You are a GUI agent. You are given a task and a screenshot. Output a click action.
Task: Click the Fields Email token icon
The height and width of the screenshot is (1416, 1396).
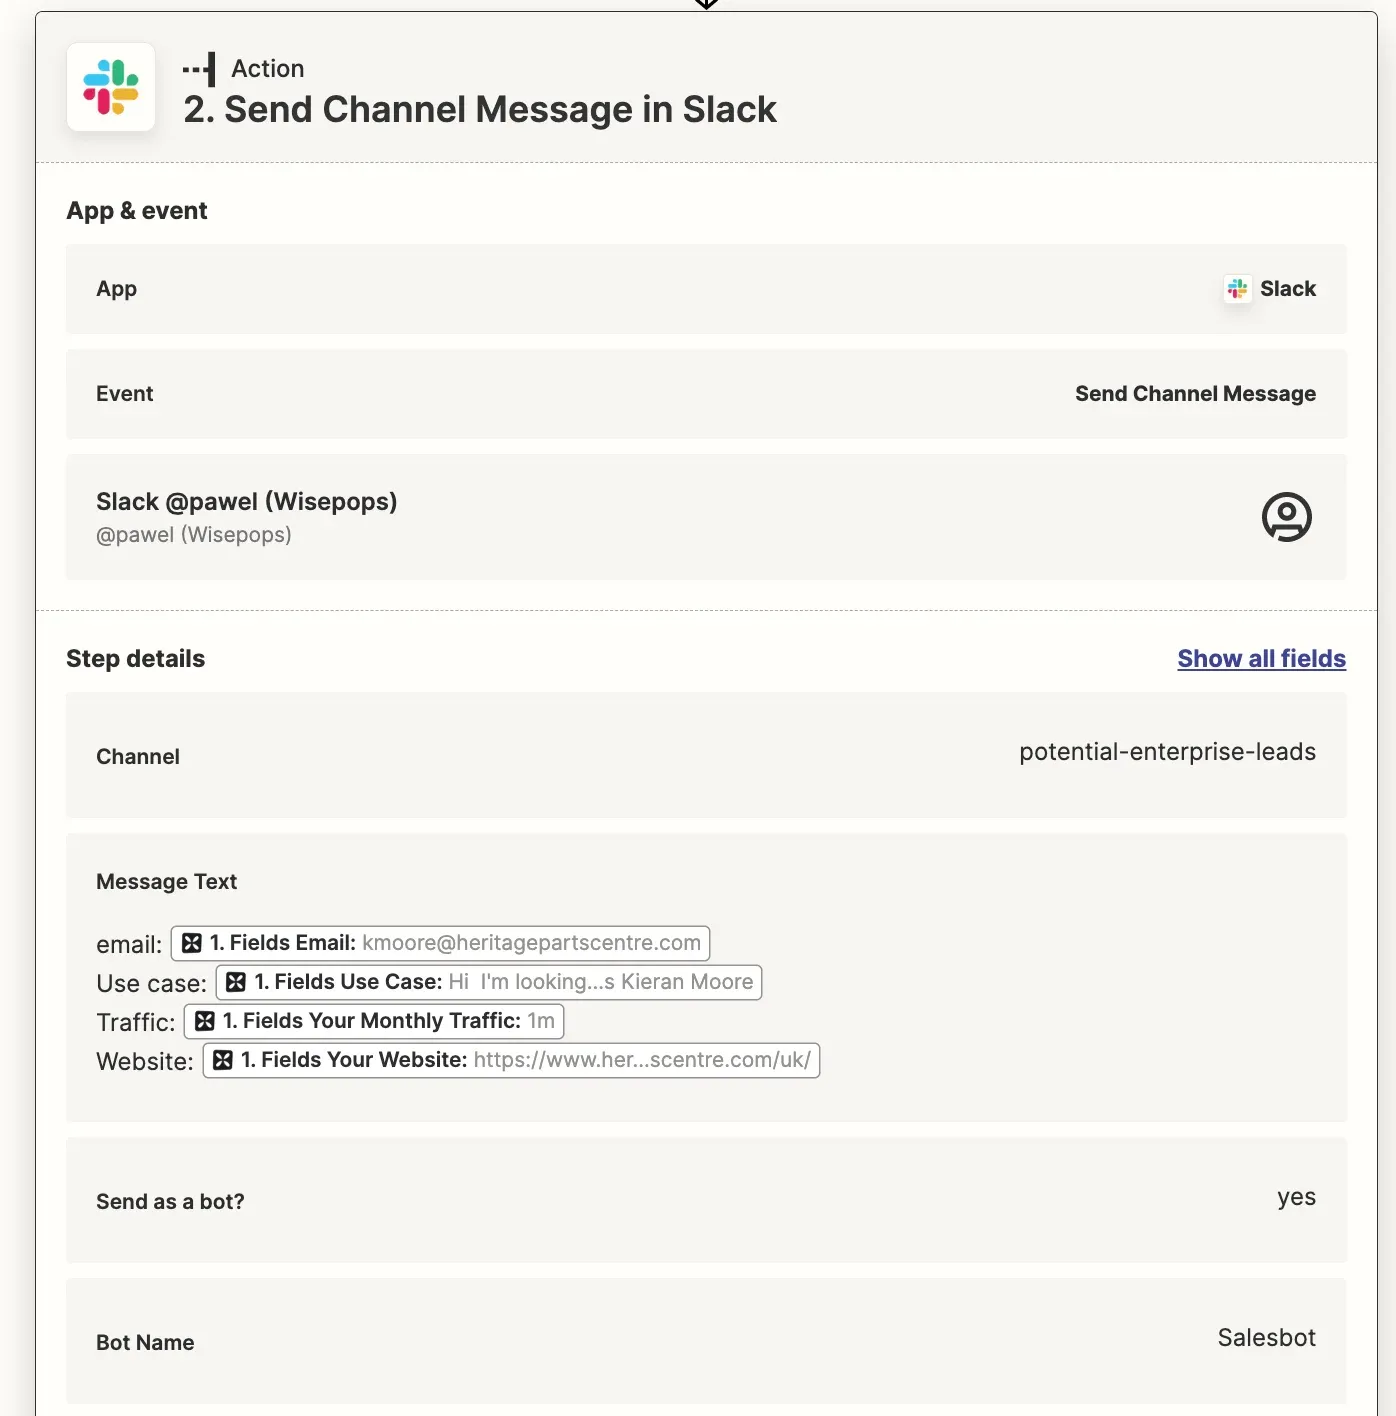click(x=192, y=943)
